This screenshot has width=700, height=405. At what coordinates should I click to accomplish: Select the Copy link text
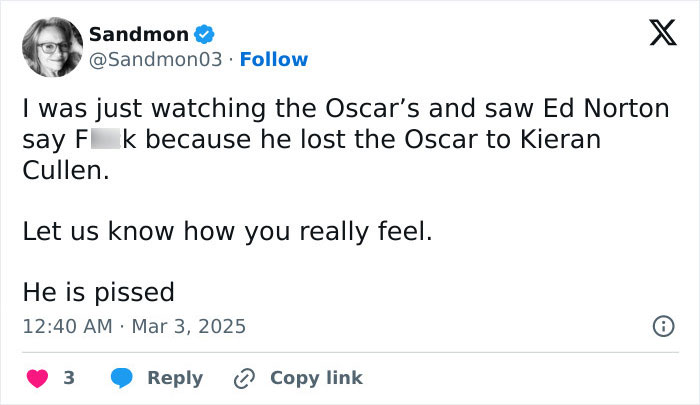point(316,378)
